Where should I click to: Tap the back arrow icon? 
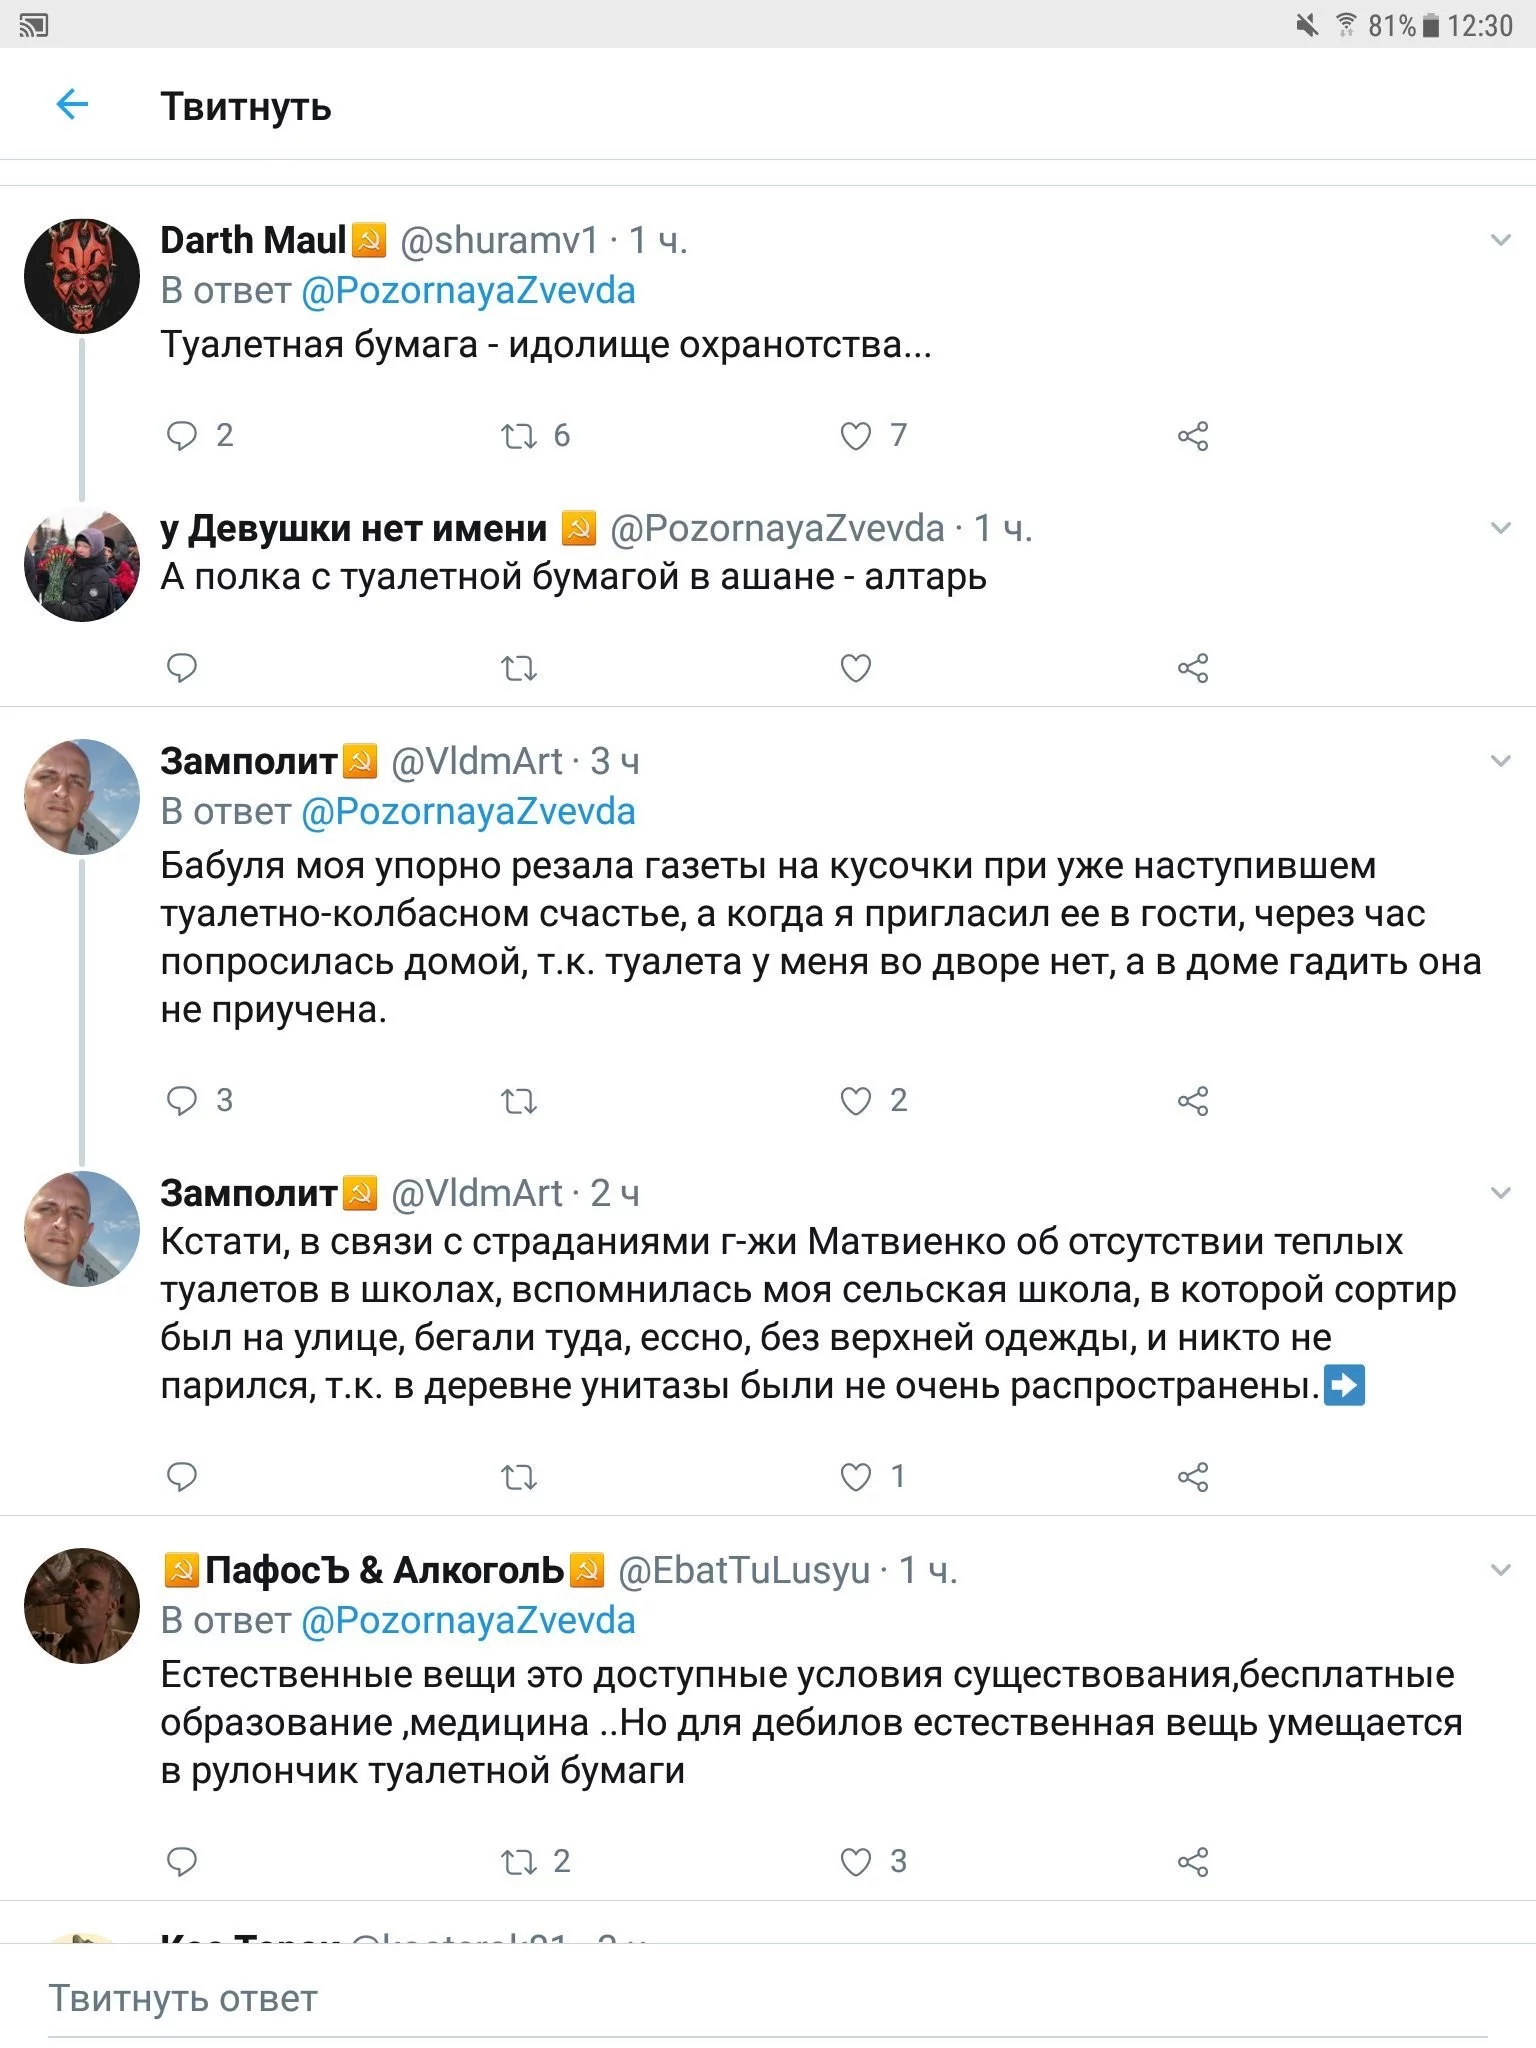(73, 104)
